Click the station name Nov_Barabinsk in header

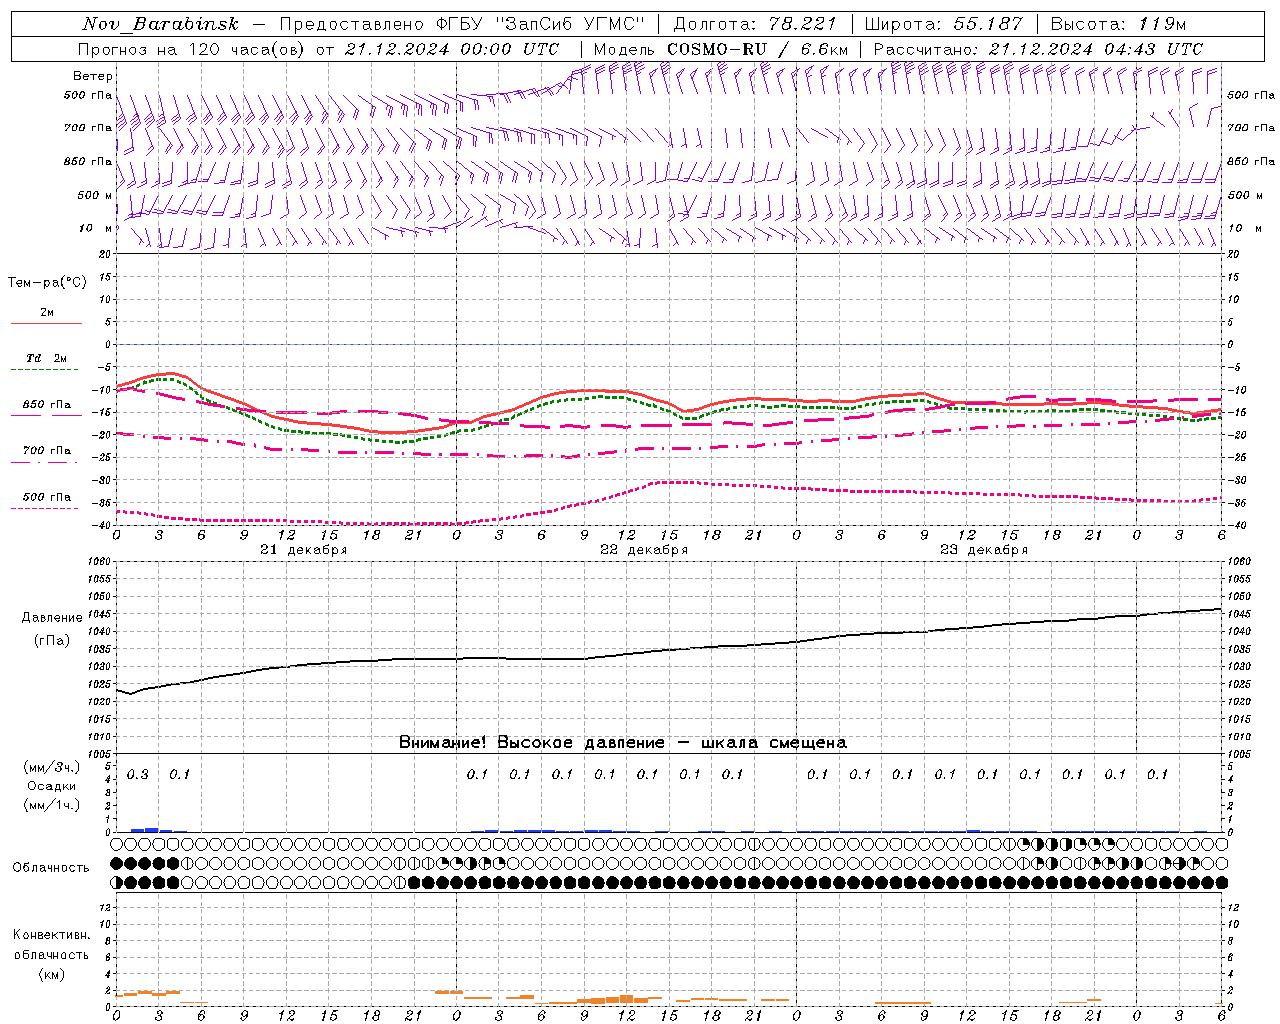[161, 24]
